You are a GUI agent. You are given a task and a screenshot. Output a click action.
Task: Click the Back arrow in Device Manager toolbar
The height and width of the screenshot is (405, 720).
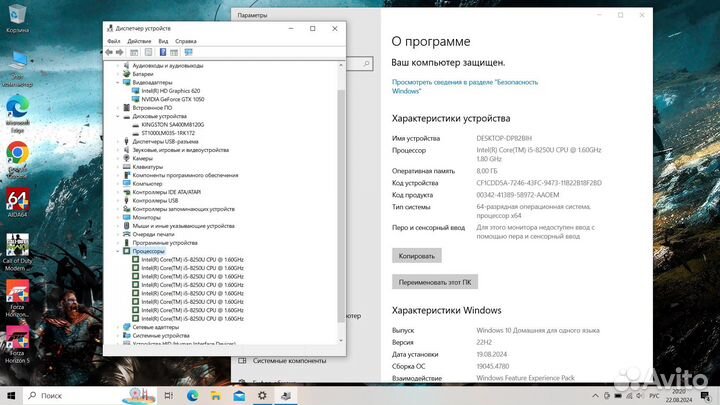pyautogui.click(x=109, y=52)
